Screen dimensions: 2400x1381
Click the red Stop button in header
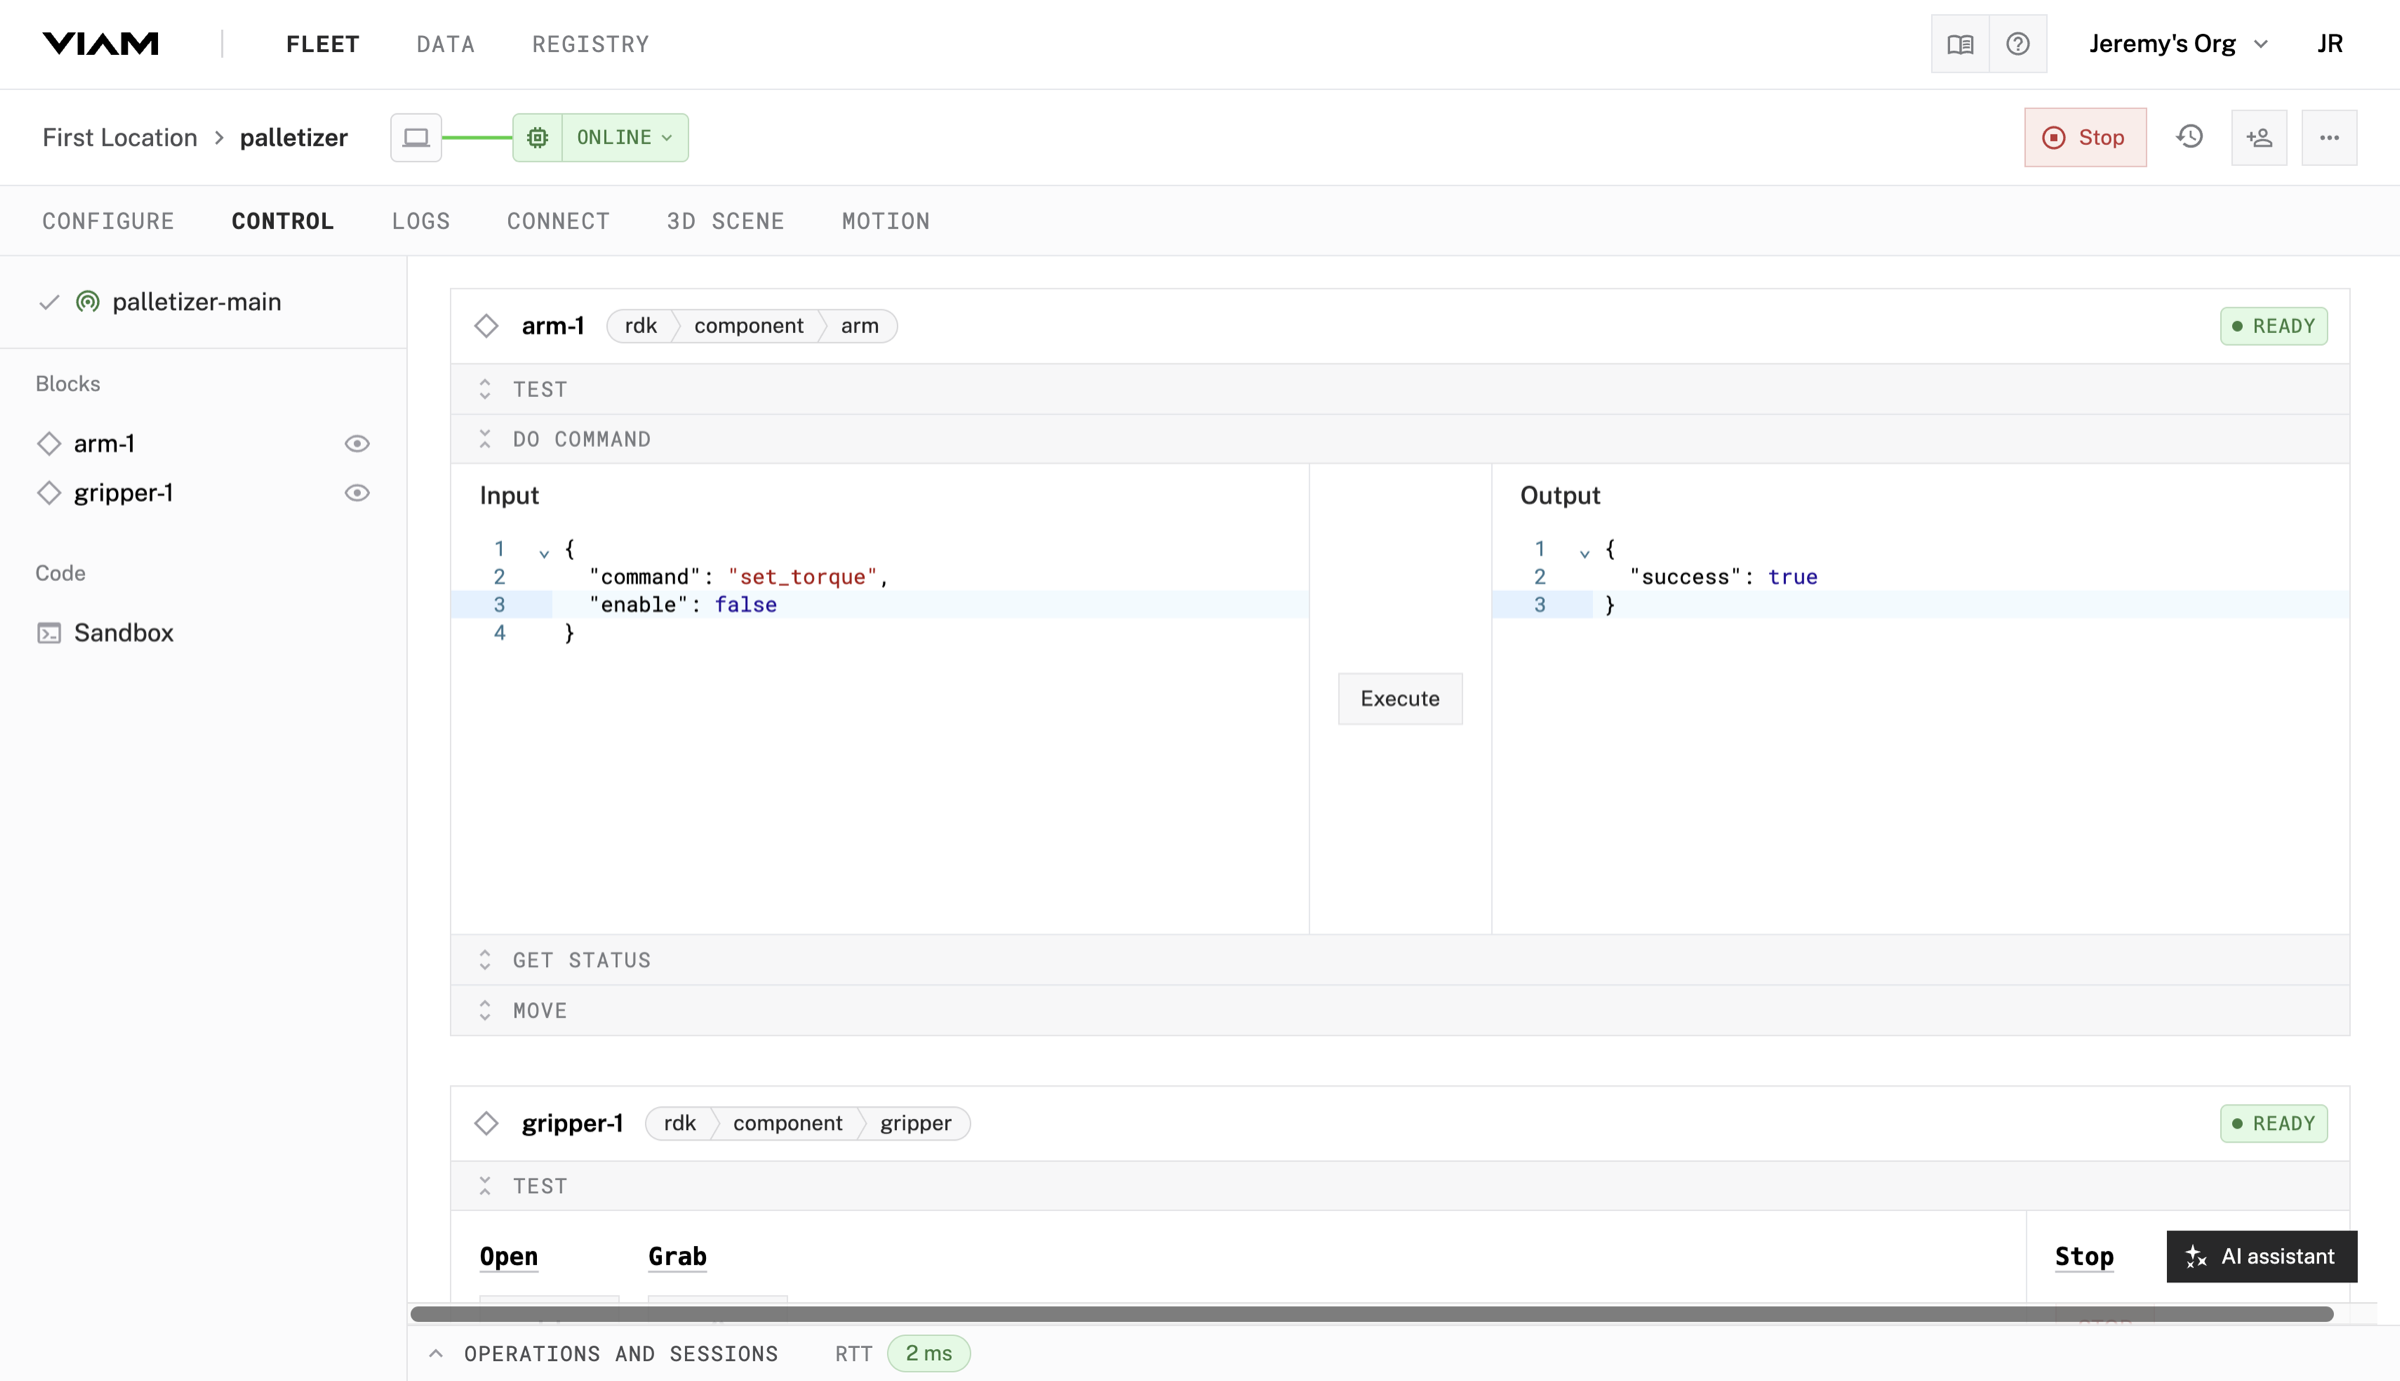tap(2085, 137)
